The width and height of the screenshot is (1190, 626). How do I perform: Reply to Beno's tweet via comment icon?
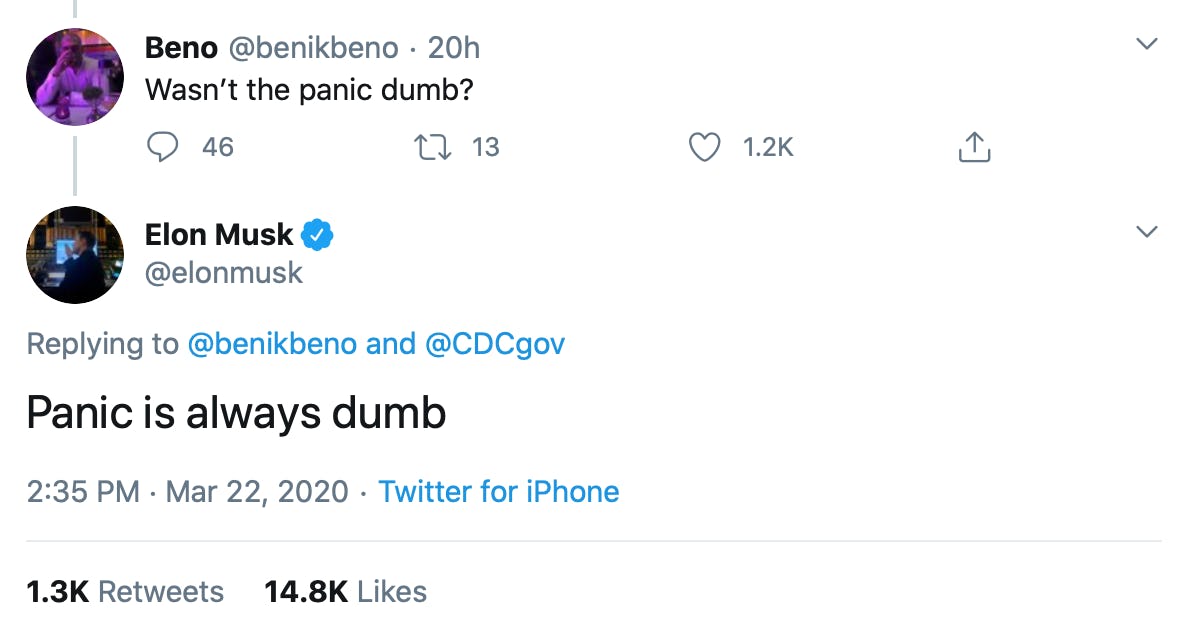(x=162, y=148)
